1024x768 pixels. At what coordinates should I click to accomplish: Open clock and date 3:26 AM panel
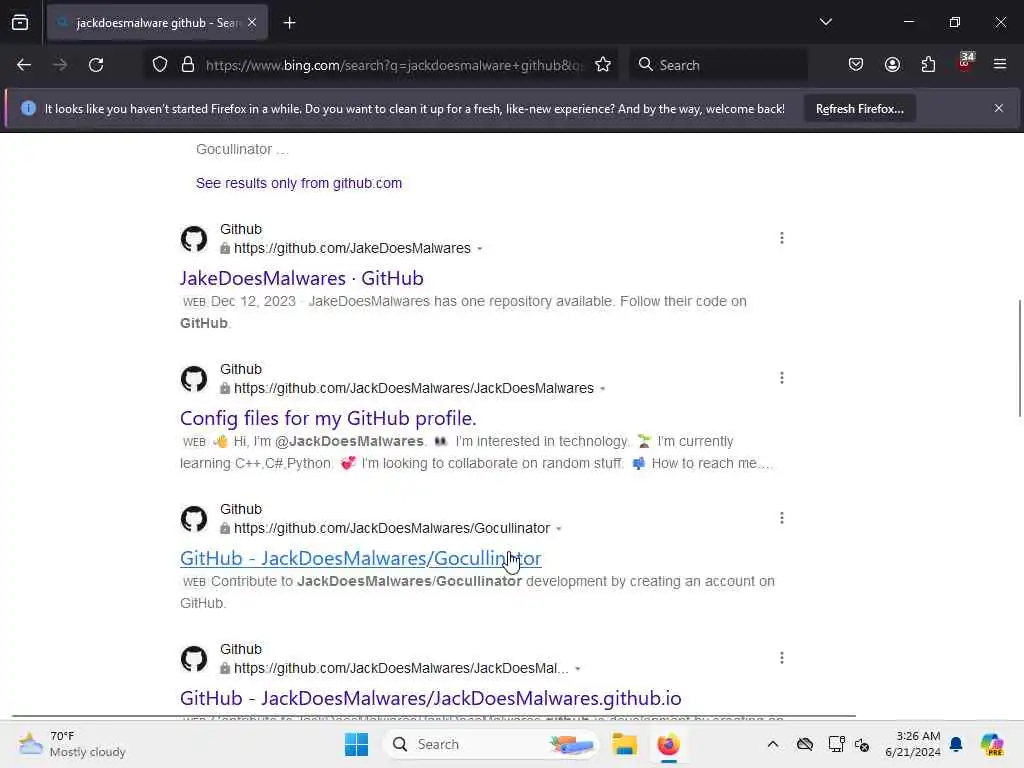912,744
